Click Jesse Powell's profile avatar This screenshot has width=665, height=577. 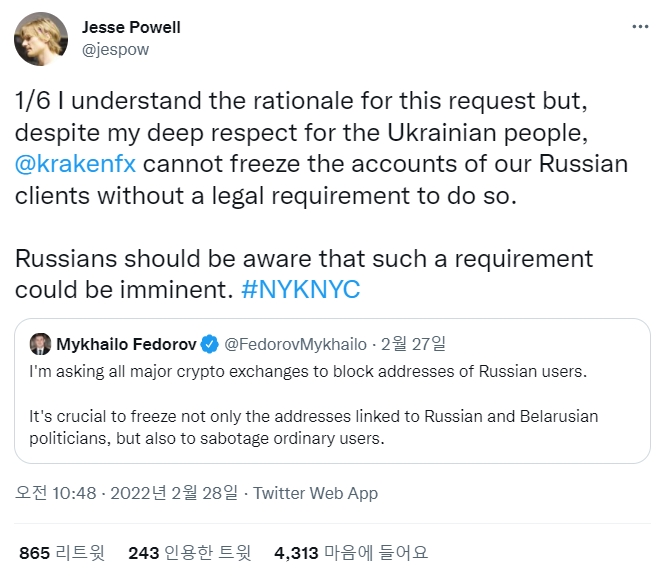pyautogui.click(x=41, y=39)
